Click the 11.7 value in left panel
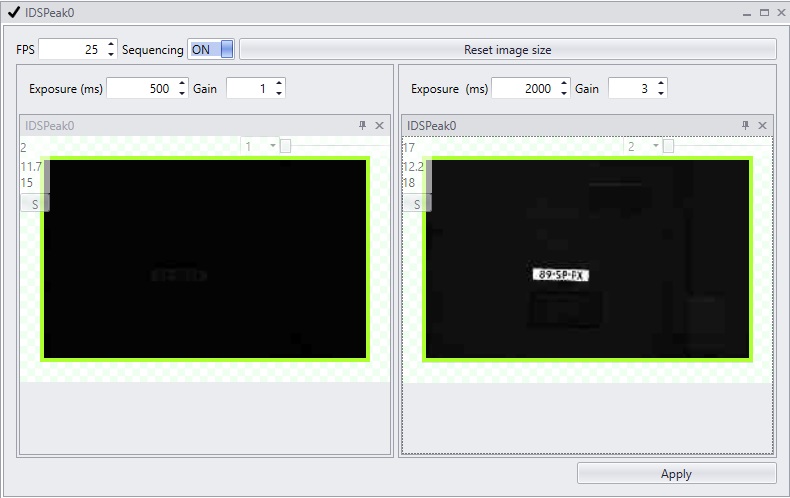The height and width of the screenshot is (498, 790). coord(31,166)
